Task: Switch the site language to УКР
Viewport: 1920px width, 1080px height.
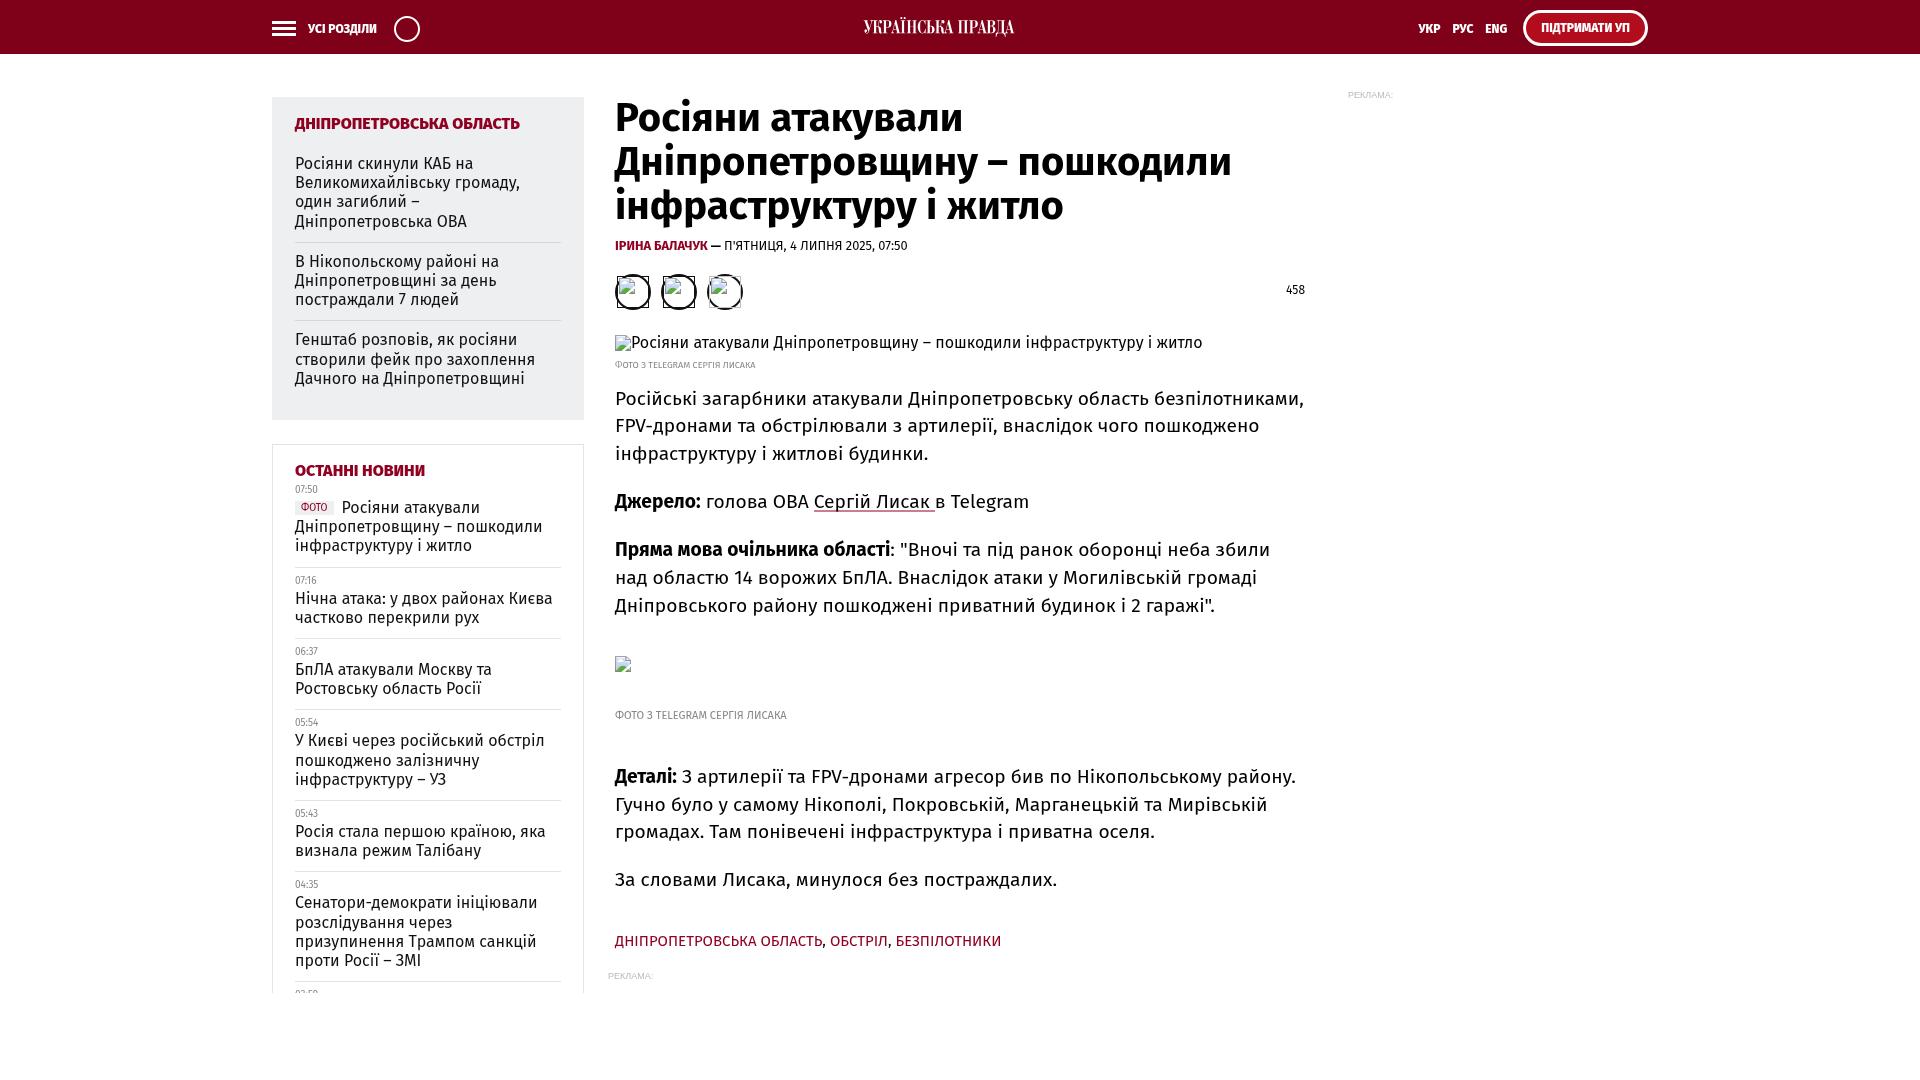Action: tap(1429, 29)
